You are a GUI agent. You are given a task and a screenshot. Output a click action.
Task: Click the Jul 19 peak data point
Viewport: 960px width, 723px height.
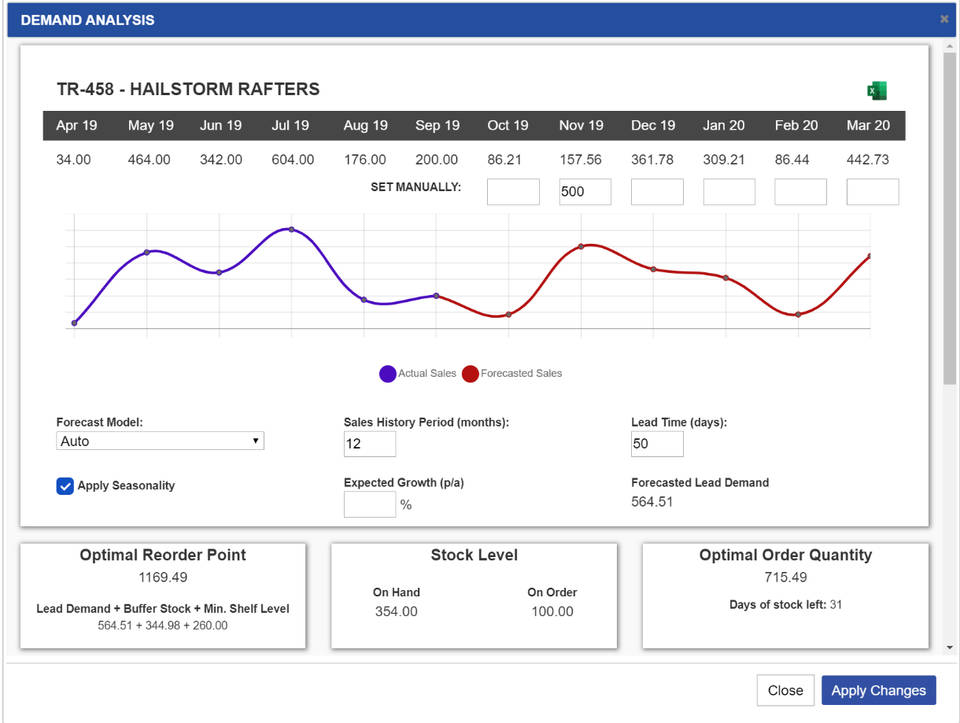291,230
